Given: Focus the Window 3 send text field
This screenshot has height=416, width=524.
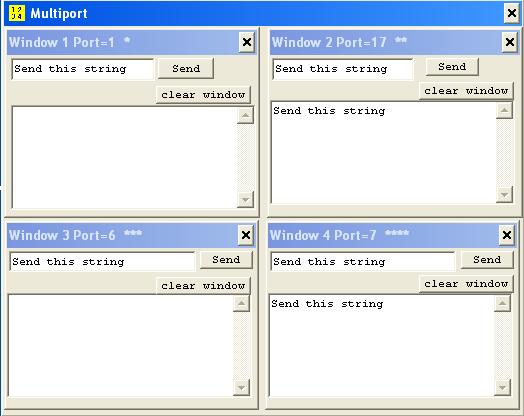Looking at the screenshot, I should point(102,261).
